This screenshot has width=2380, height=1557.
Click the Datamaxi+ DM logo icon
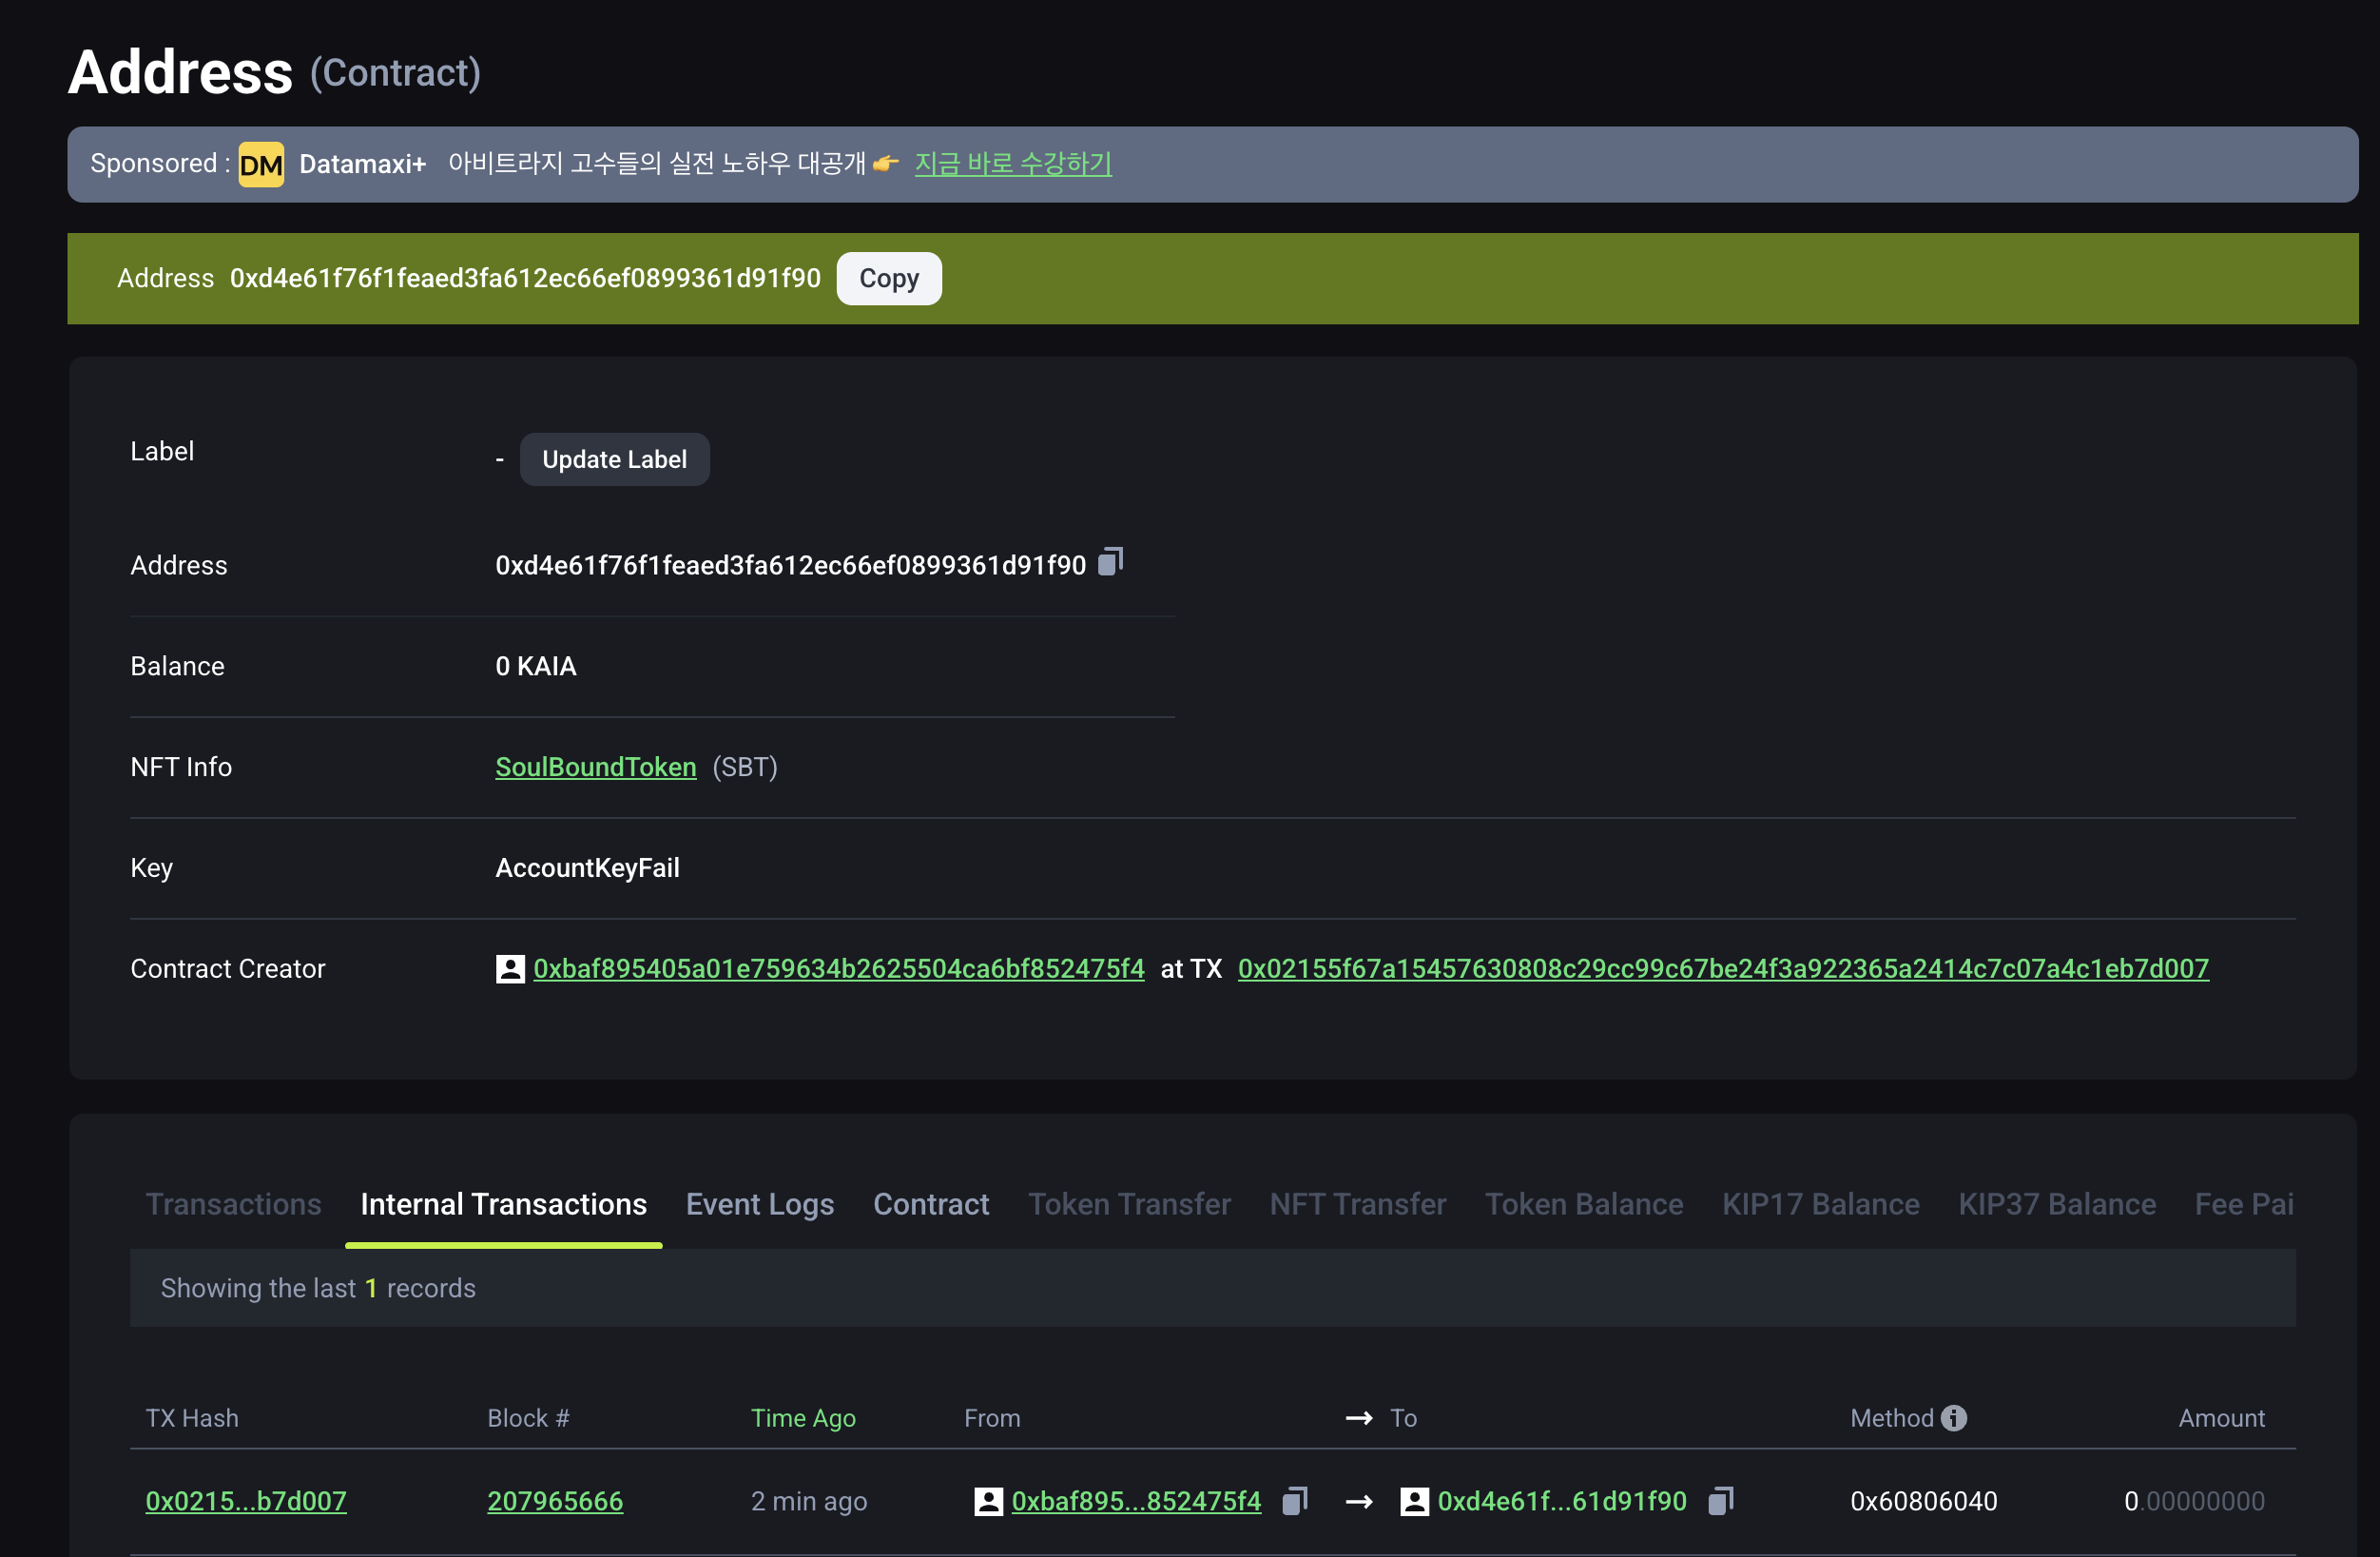coord(261,164)
